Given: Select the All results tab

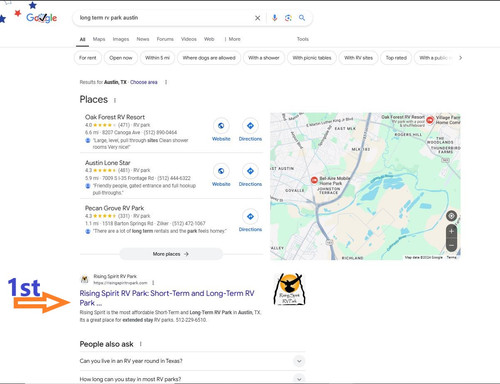Looking at the screenshot, I should (x=82, y=39).
